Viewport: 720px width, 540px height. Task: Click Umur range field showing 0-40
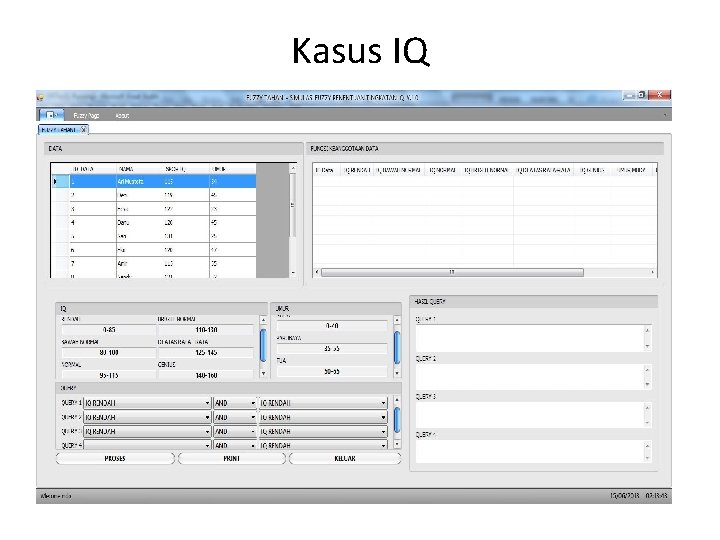[x=332, y=326]
